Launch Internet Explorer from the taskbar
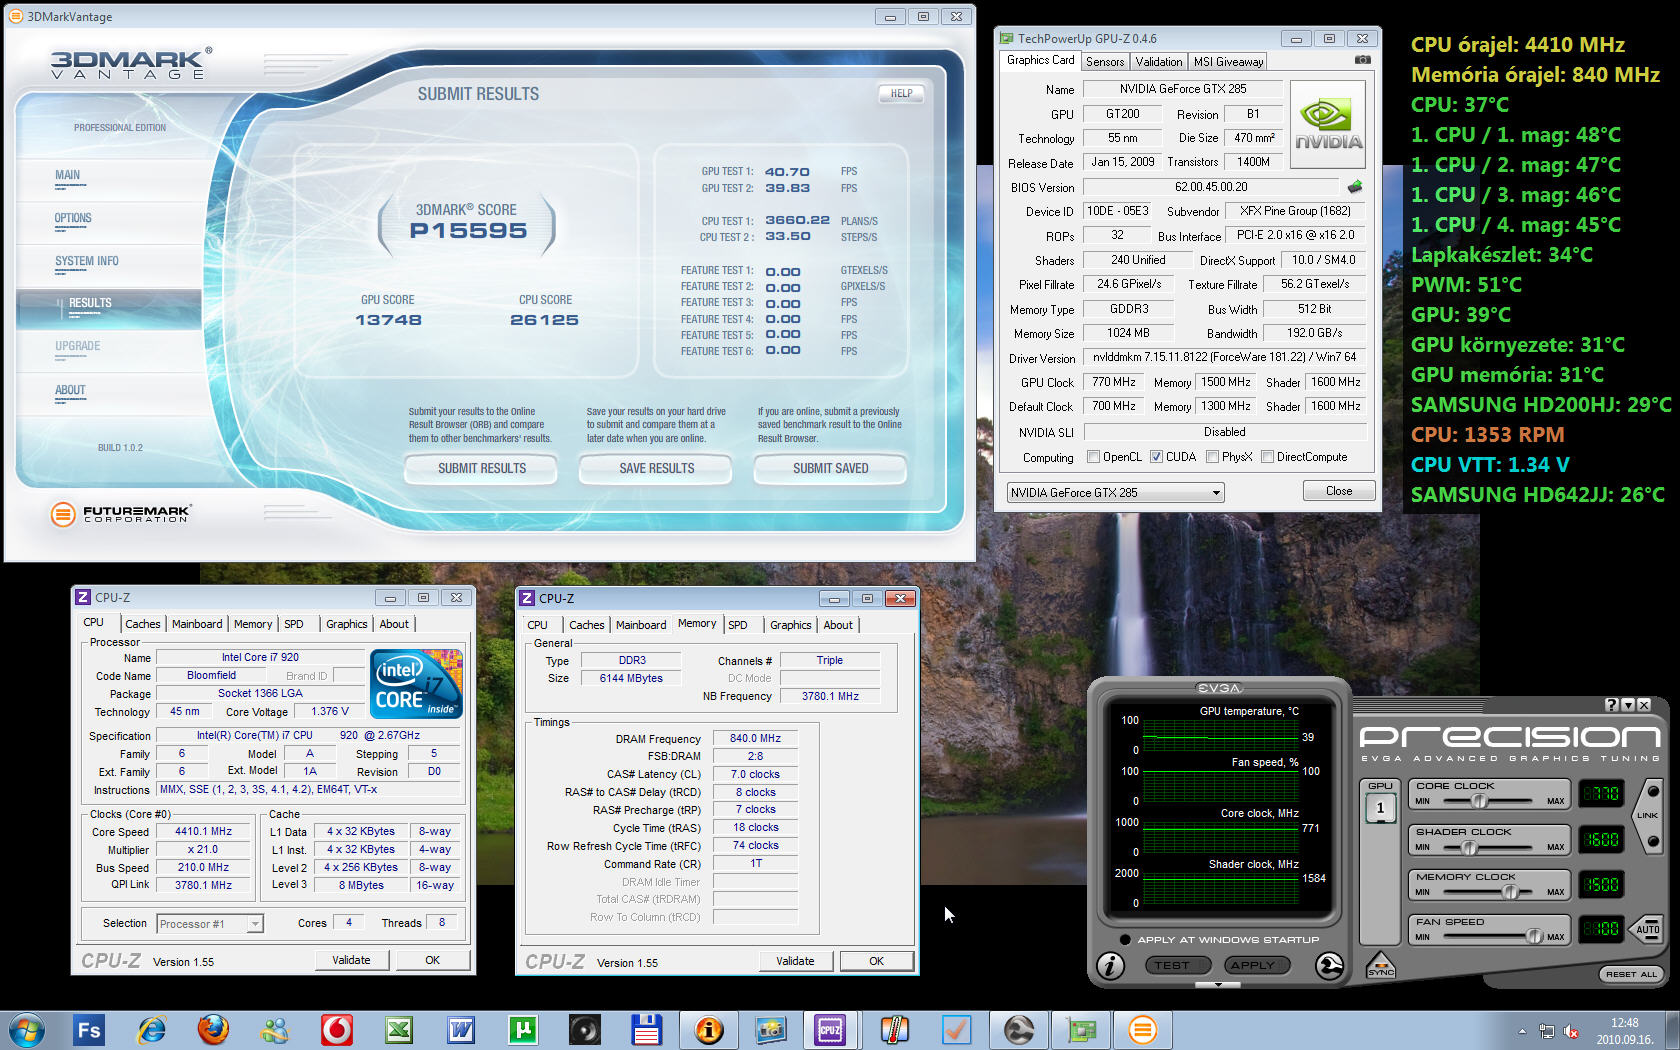Image resolution: width=1680 pixels, height=1050 pixels. pyautogui.click(x=151, y=1029)
